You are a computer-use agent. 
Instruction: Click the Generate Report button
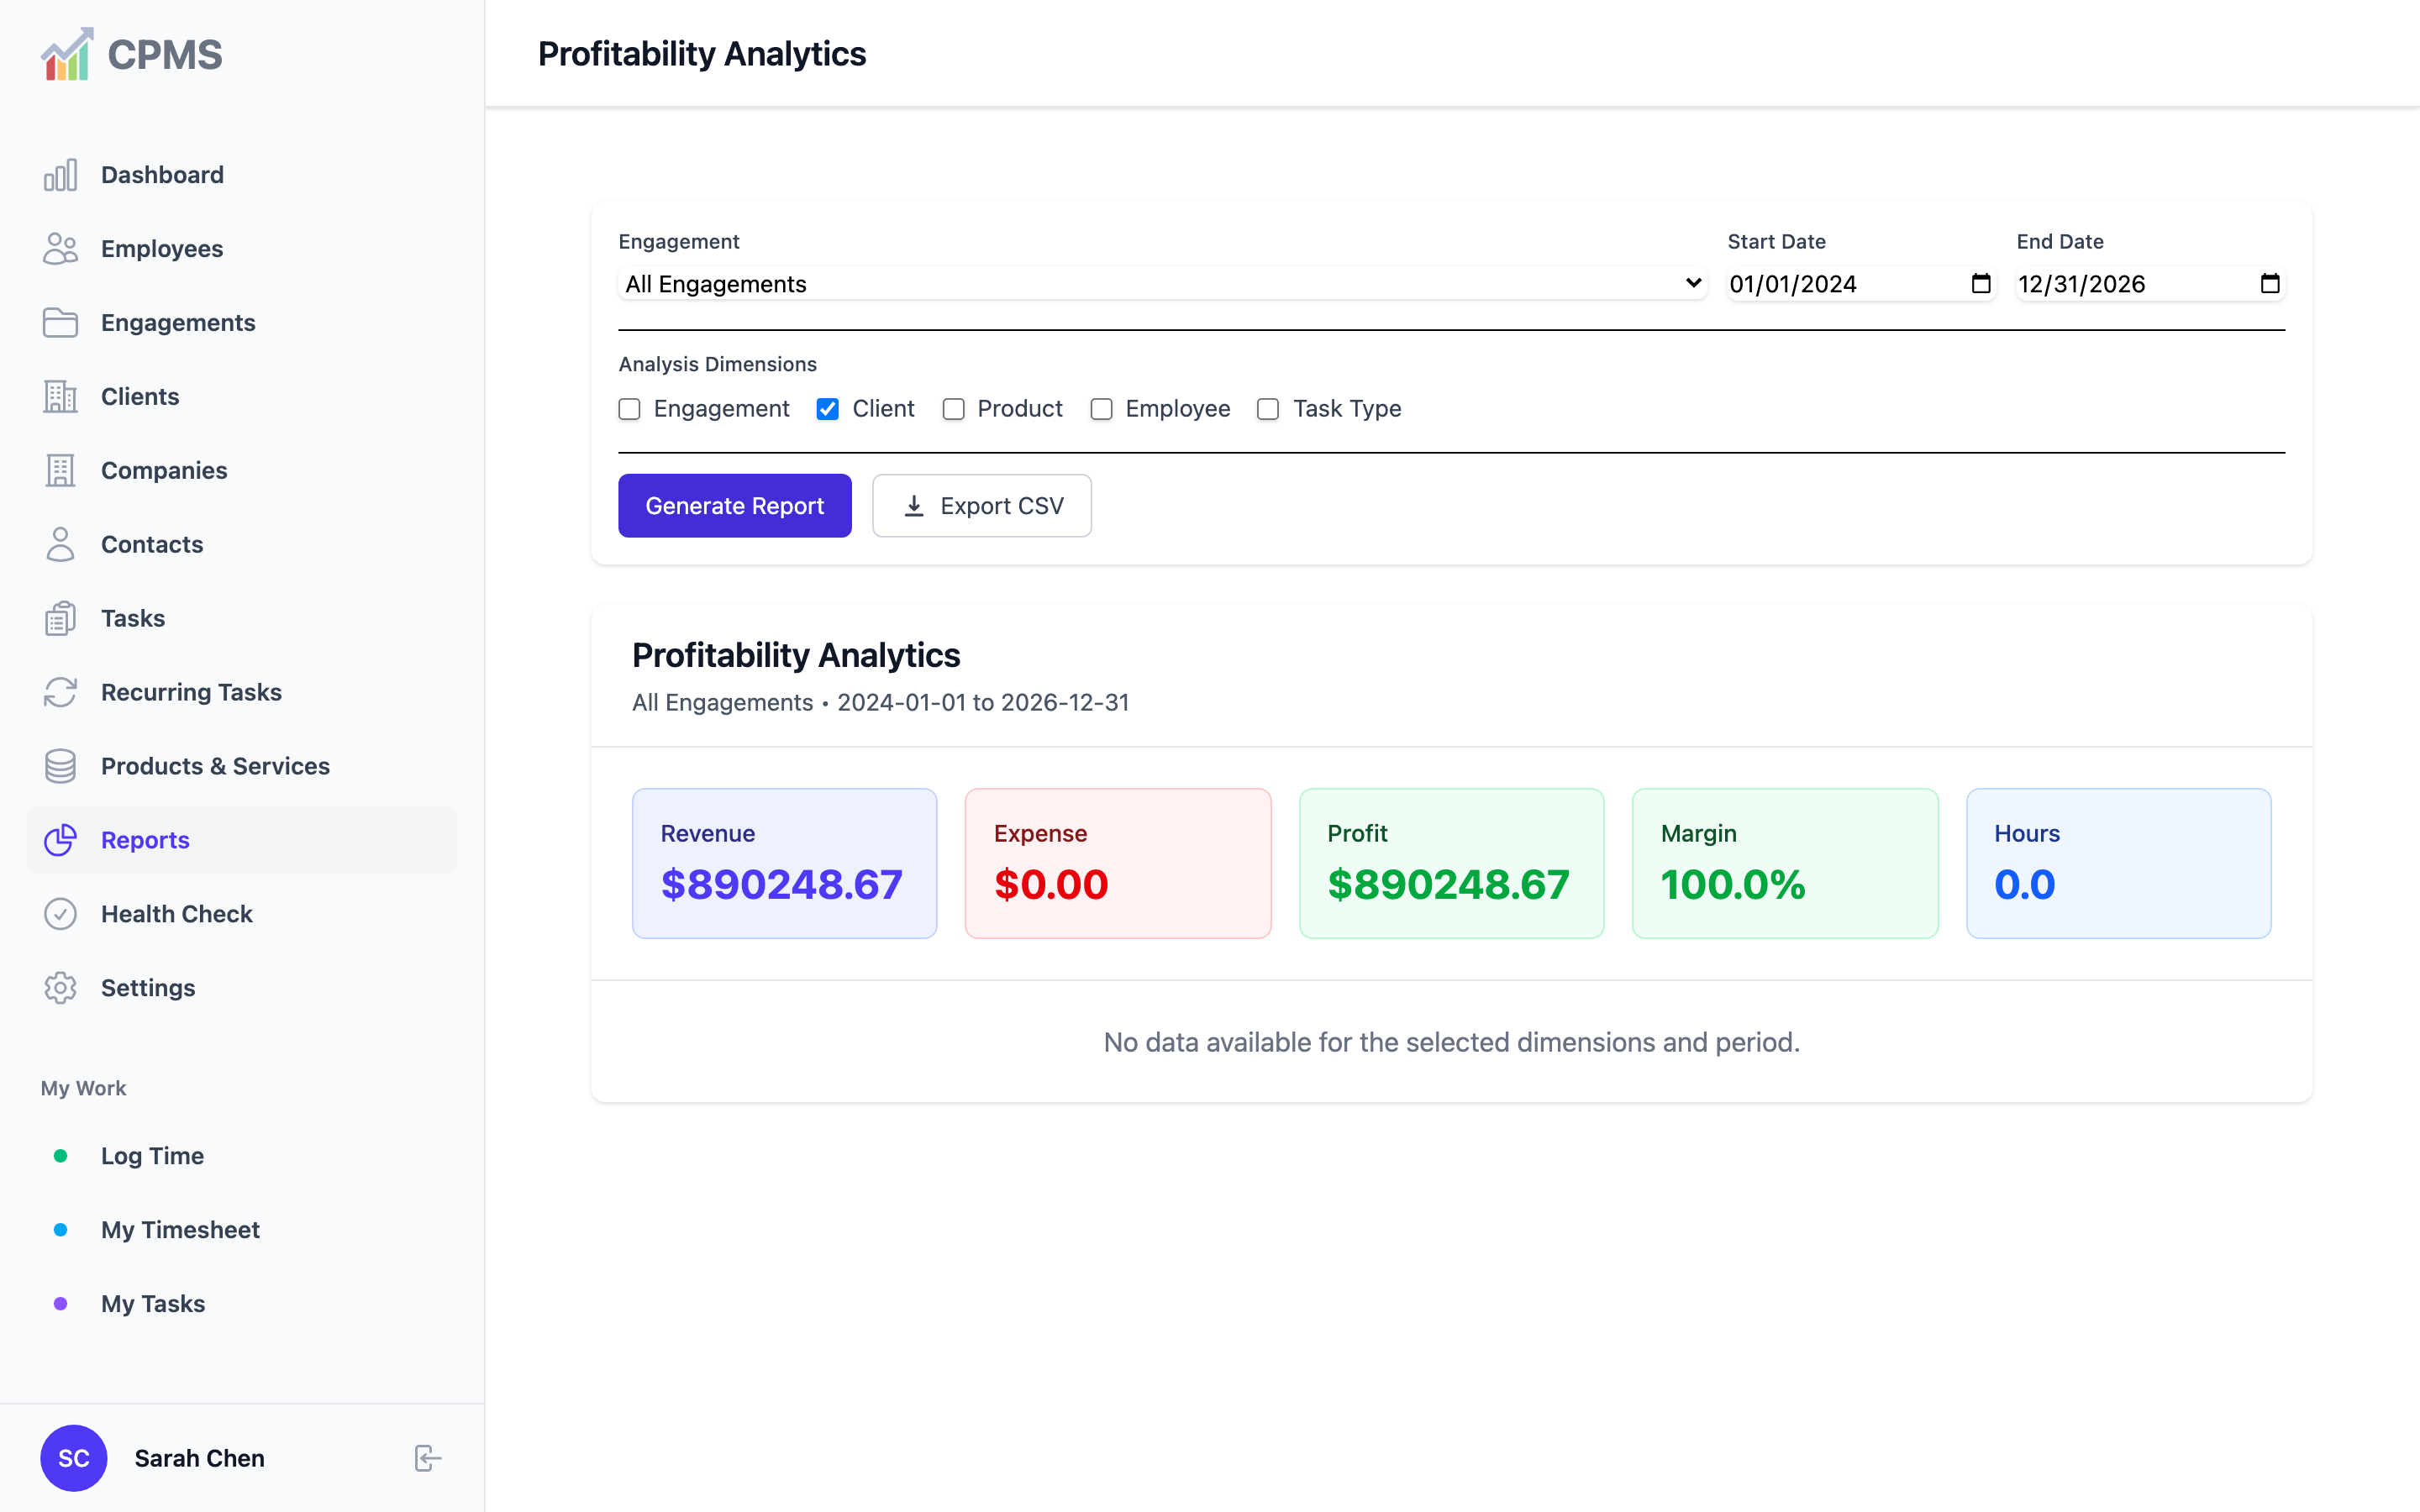(735, 506)
